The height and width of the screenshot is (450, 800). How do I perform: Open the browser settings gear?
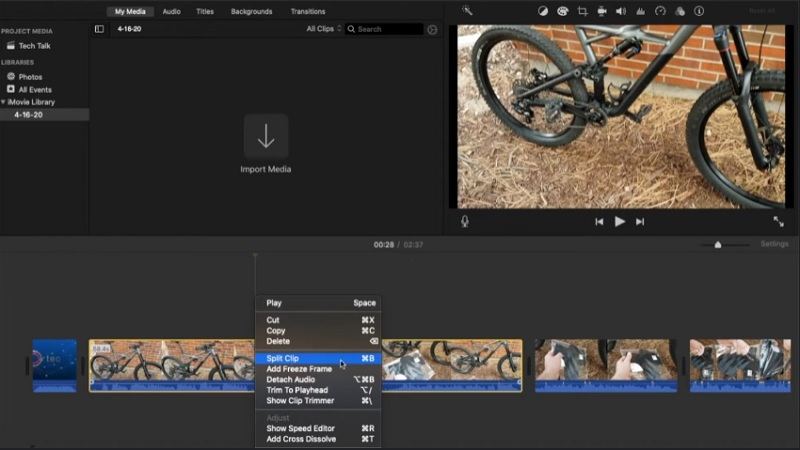coord(432,30)
